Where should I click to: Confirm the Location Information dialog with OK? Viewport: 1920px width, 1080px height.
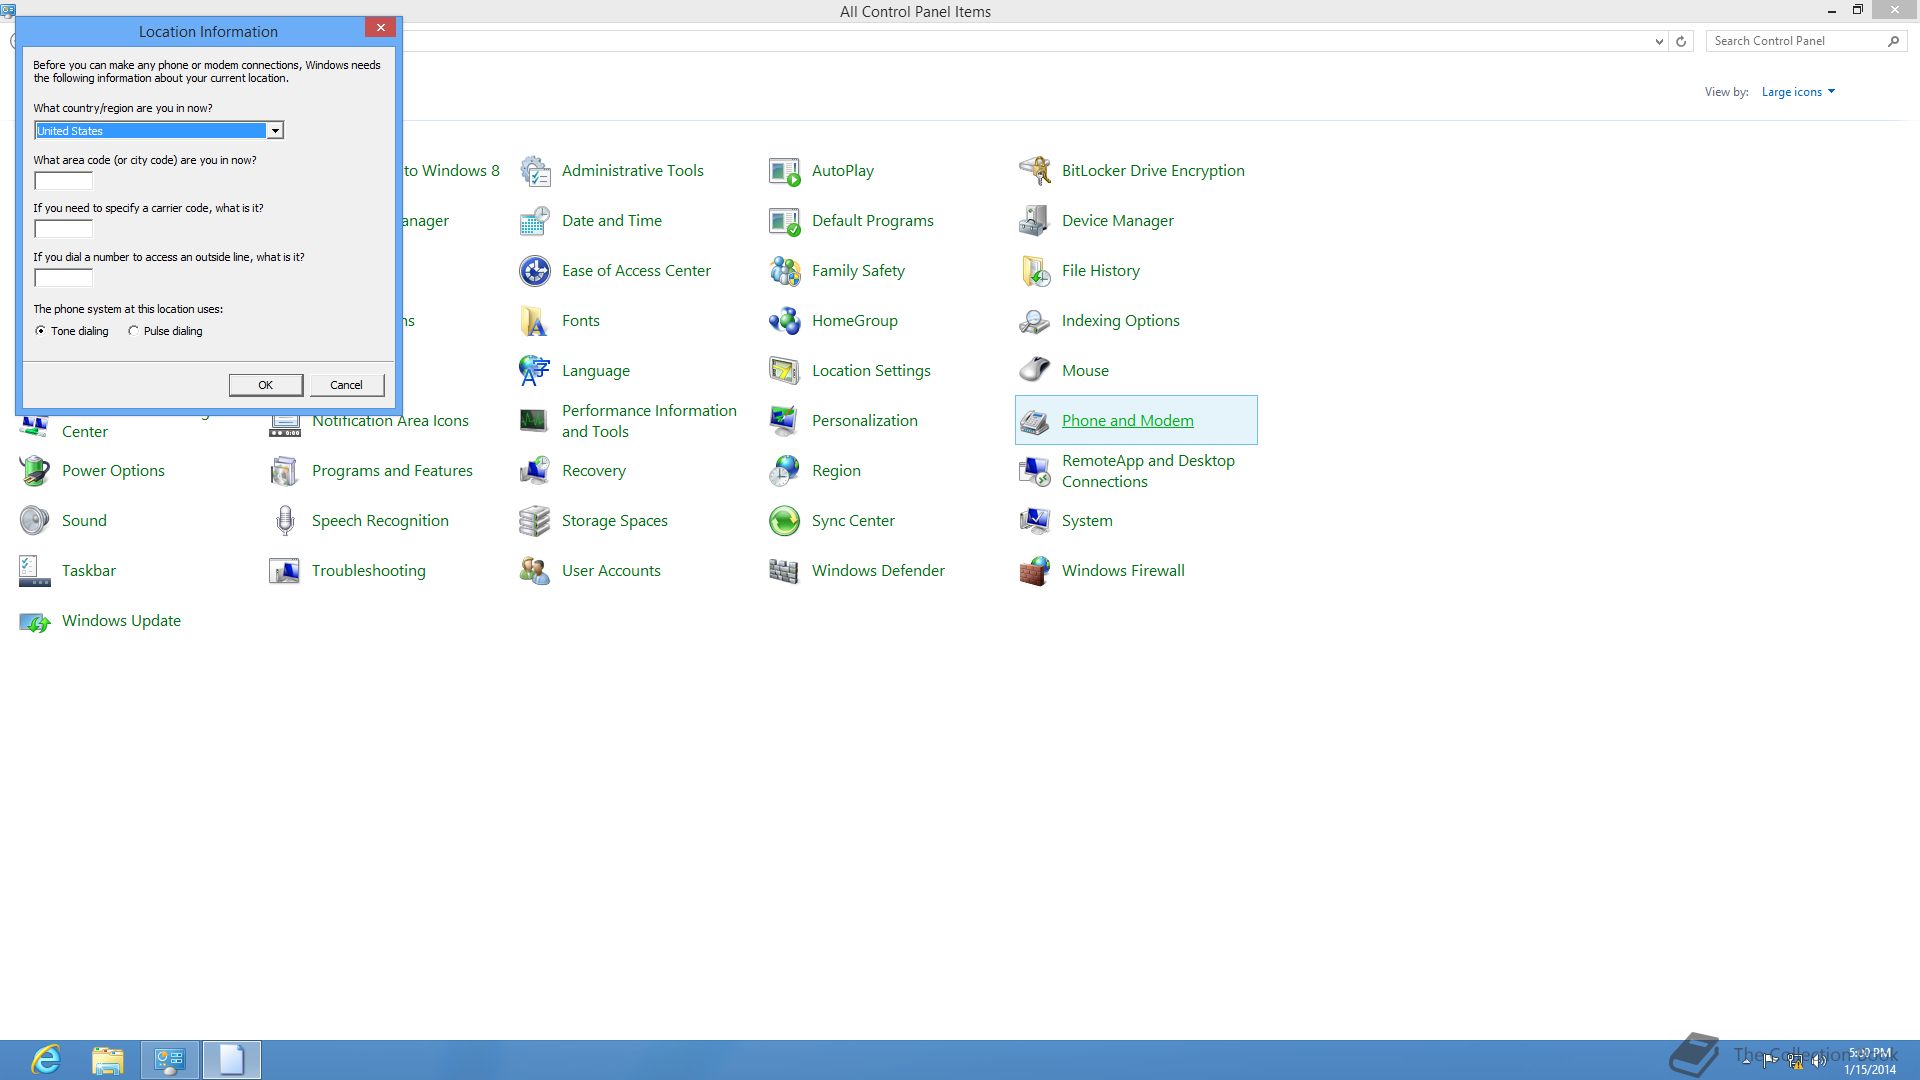pyautogui.click(x=266, y=385)
